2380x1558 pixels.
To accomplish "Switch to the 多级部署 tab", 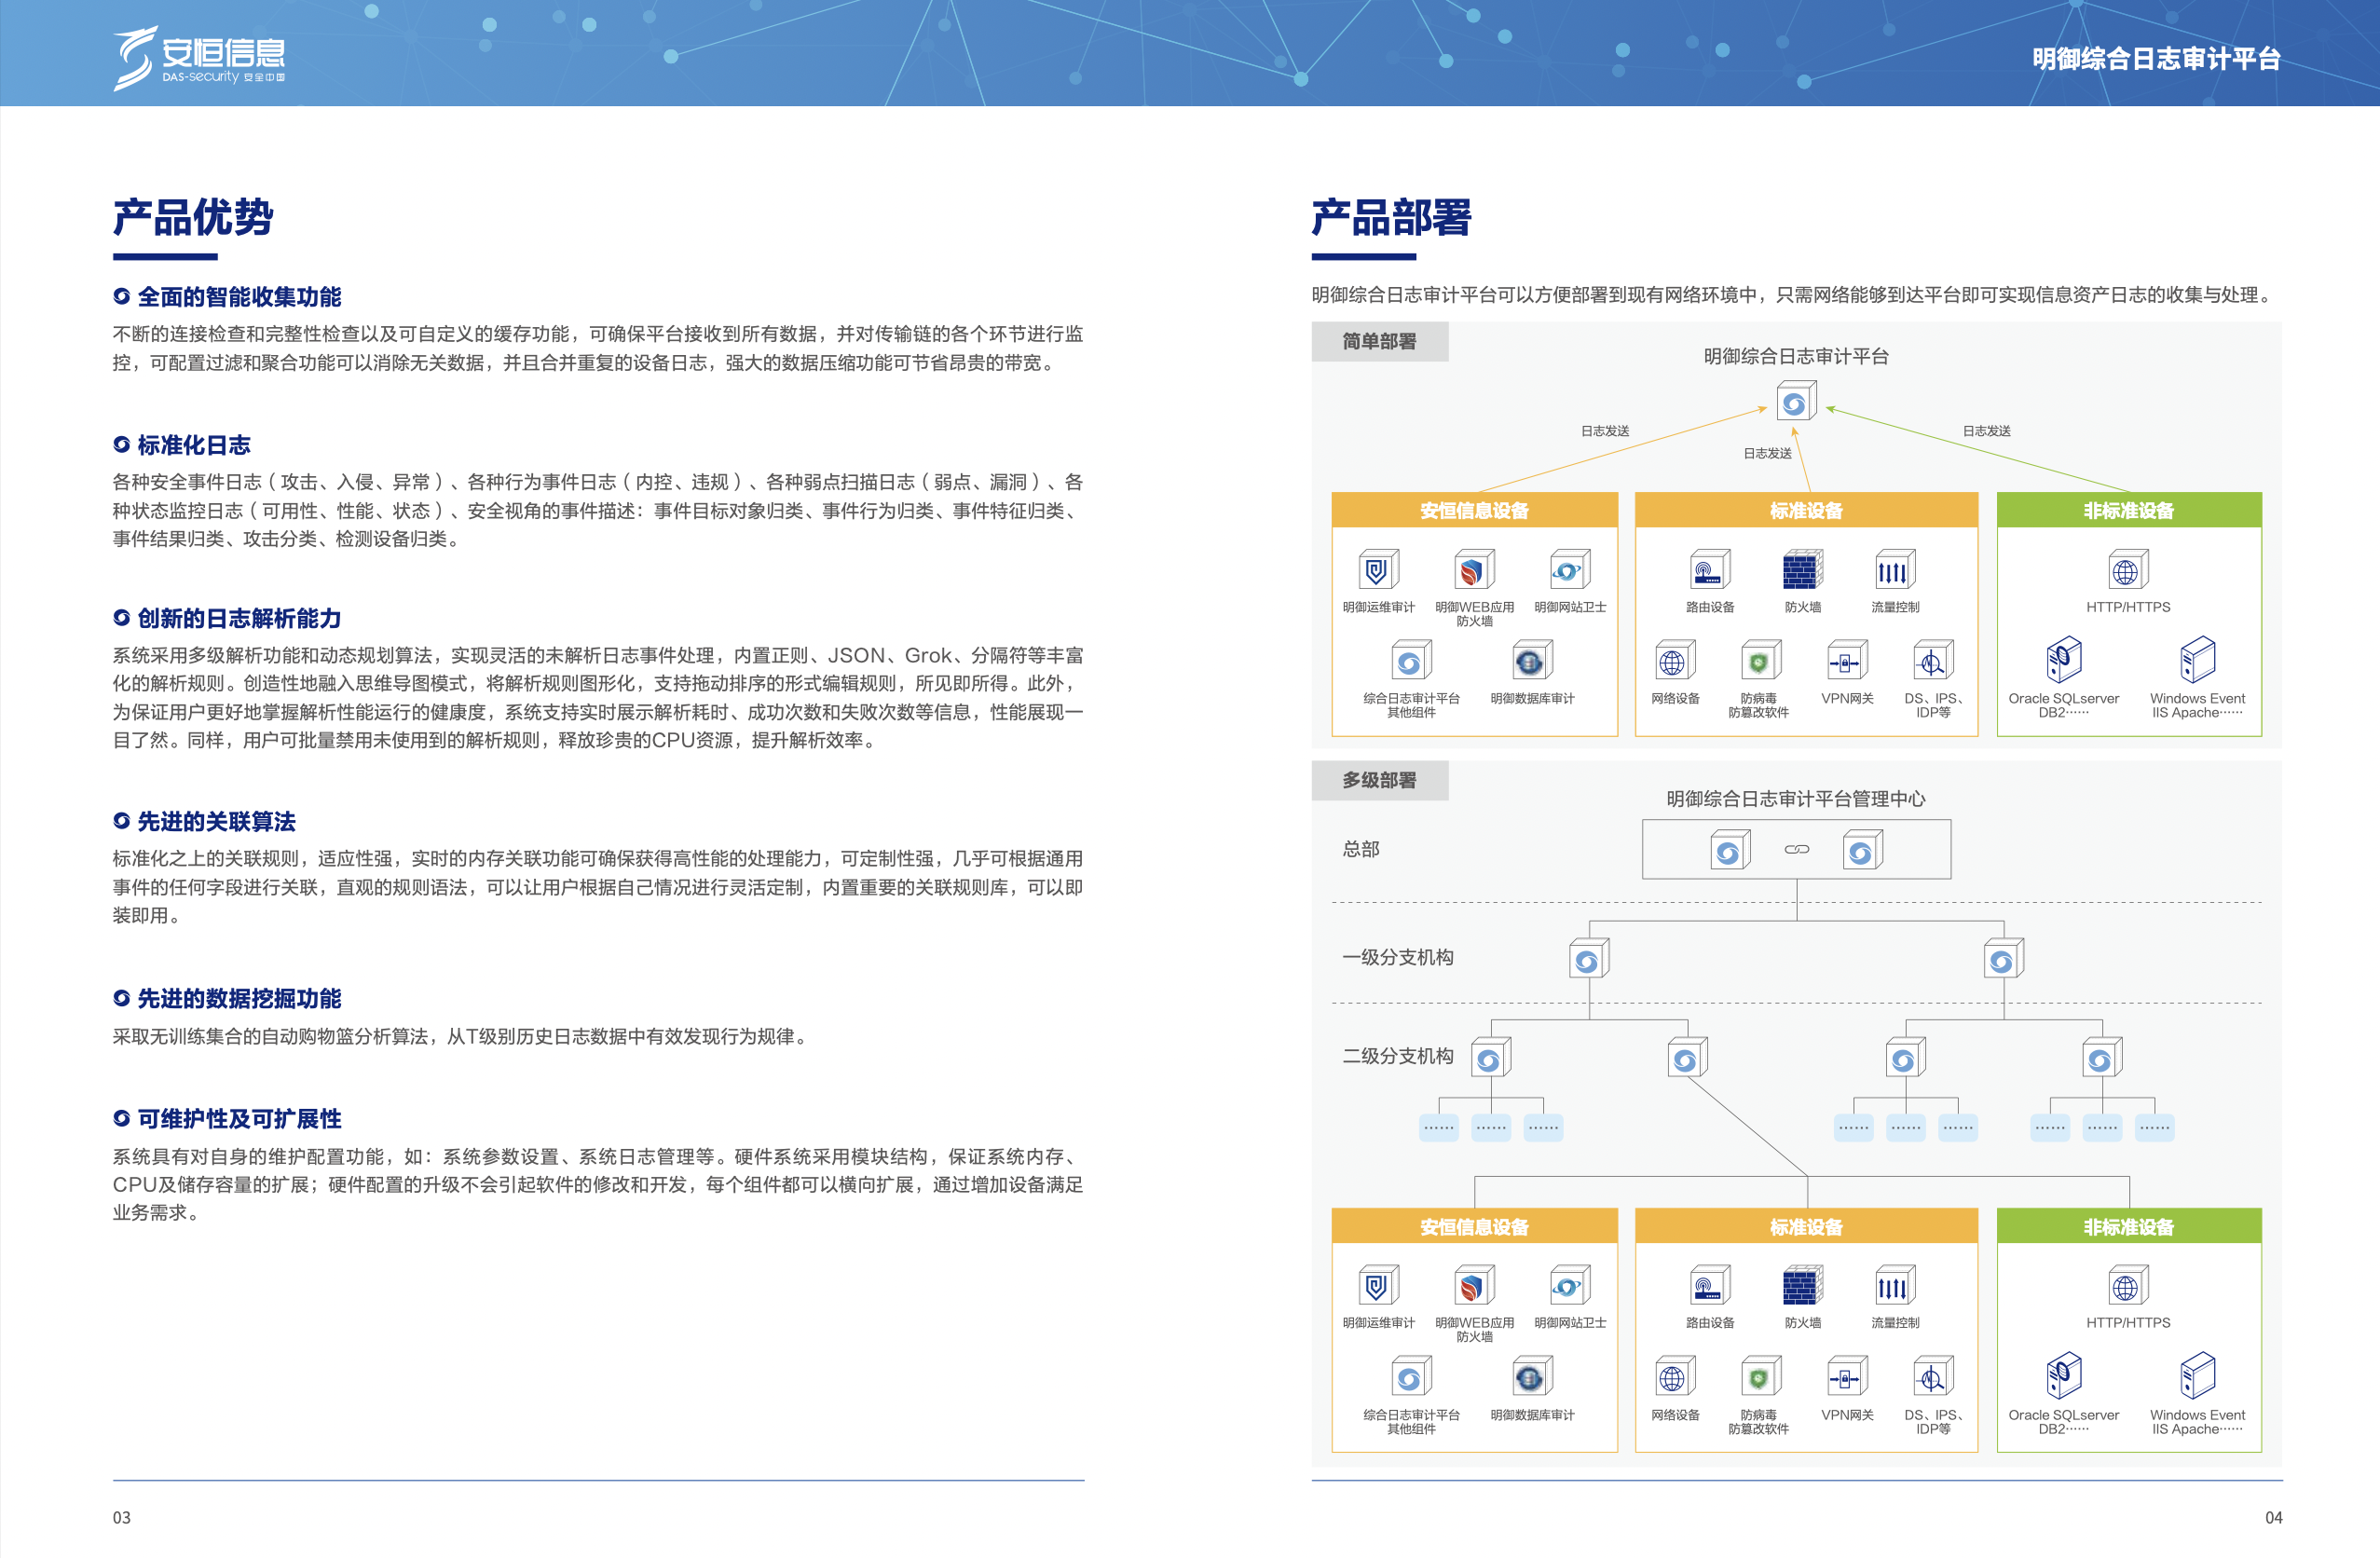I will [1380, 782].
